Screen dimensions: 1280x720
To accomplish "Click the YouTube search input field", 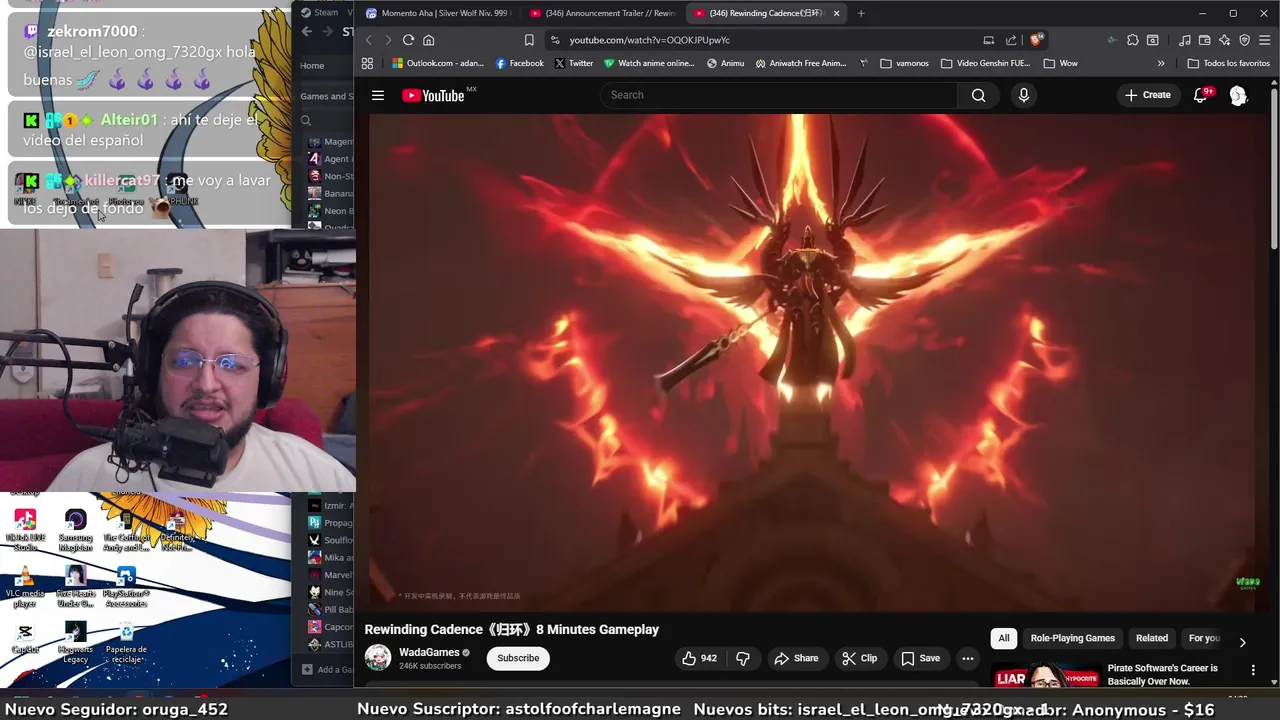I will click(779, 95).
